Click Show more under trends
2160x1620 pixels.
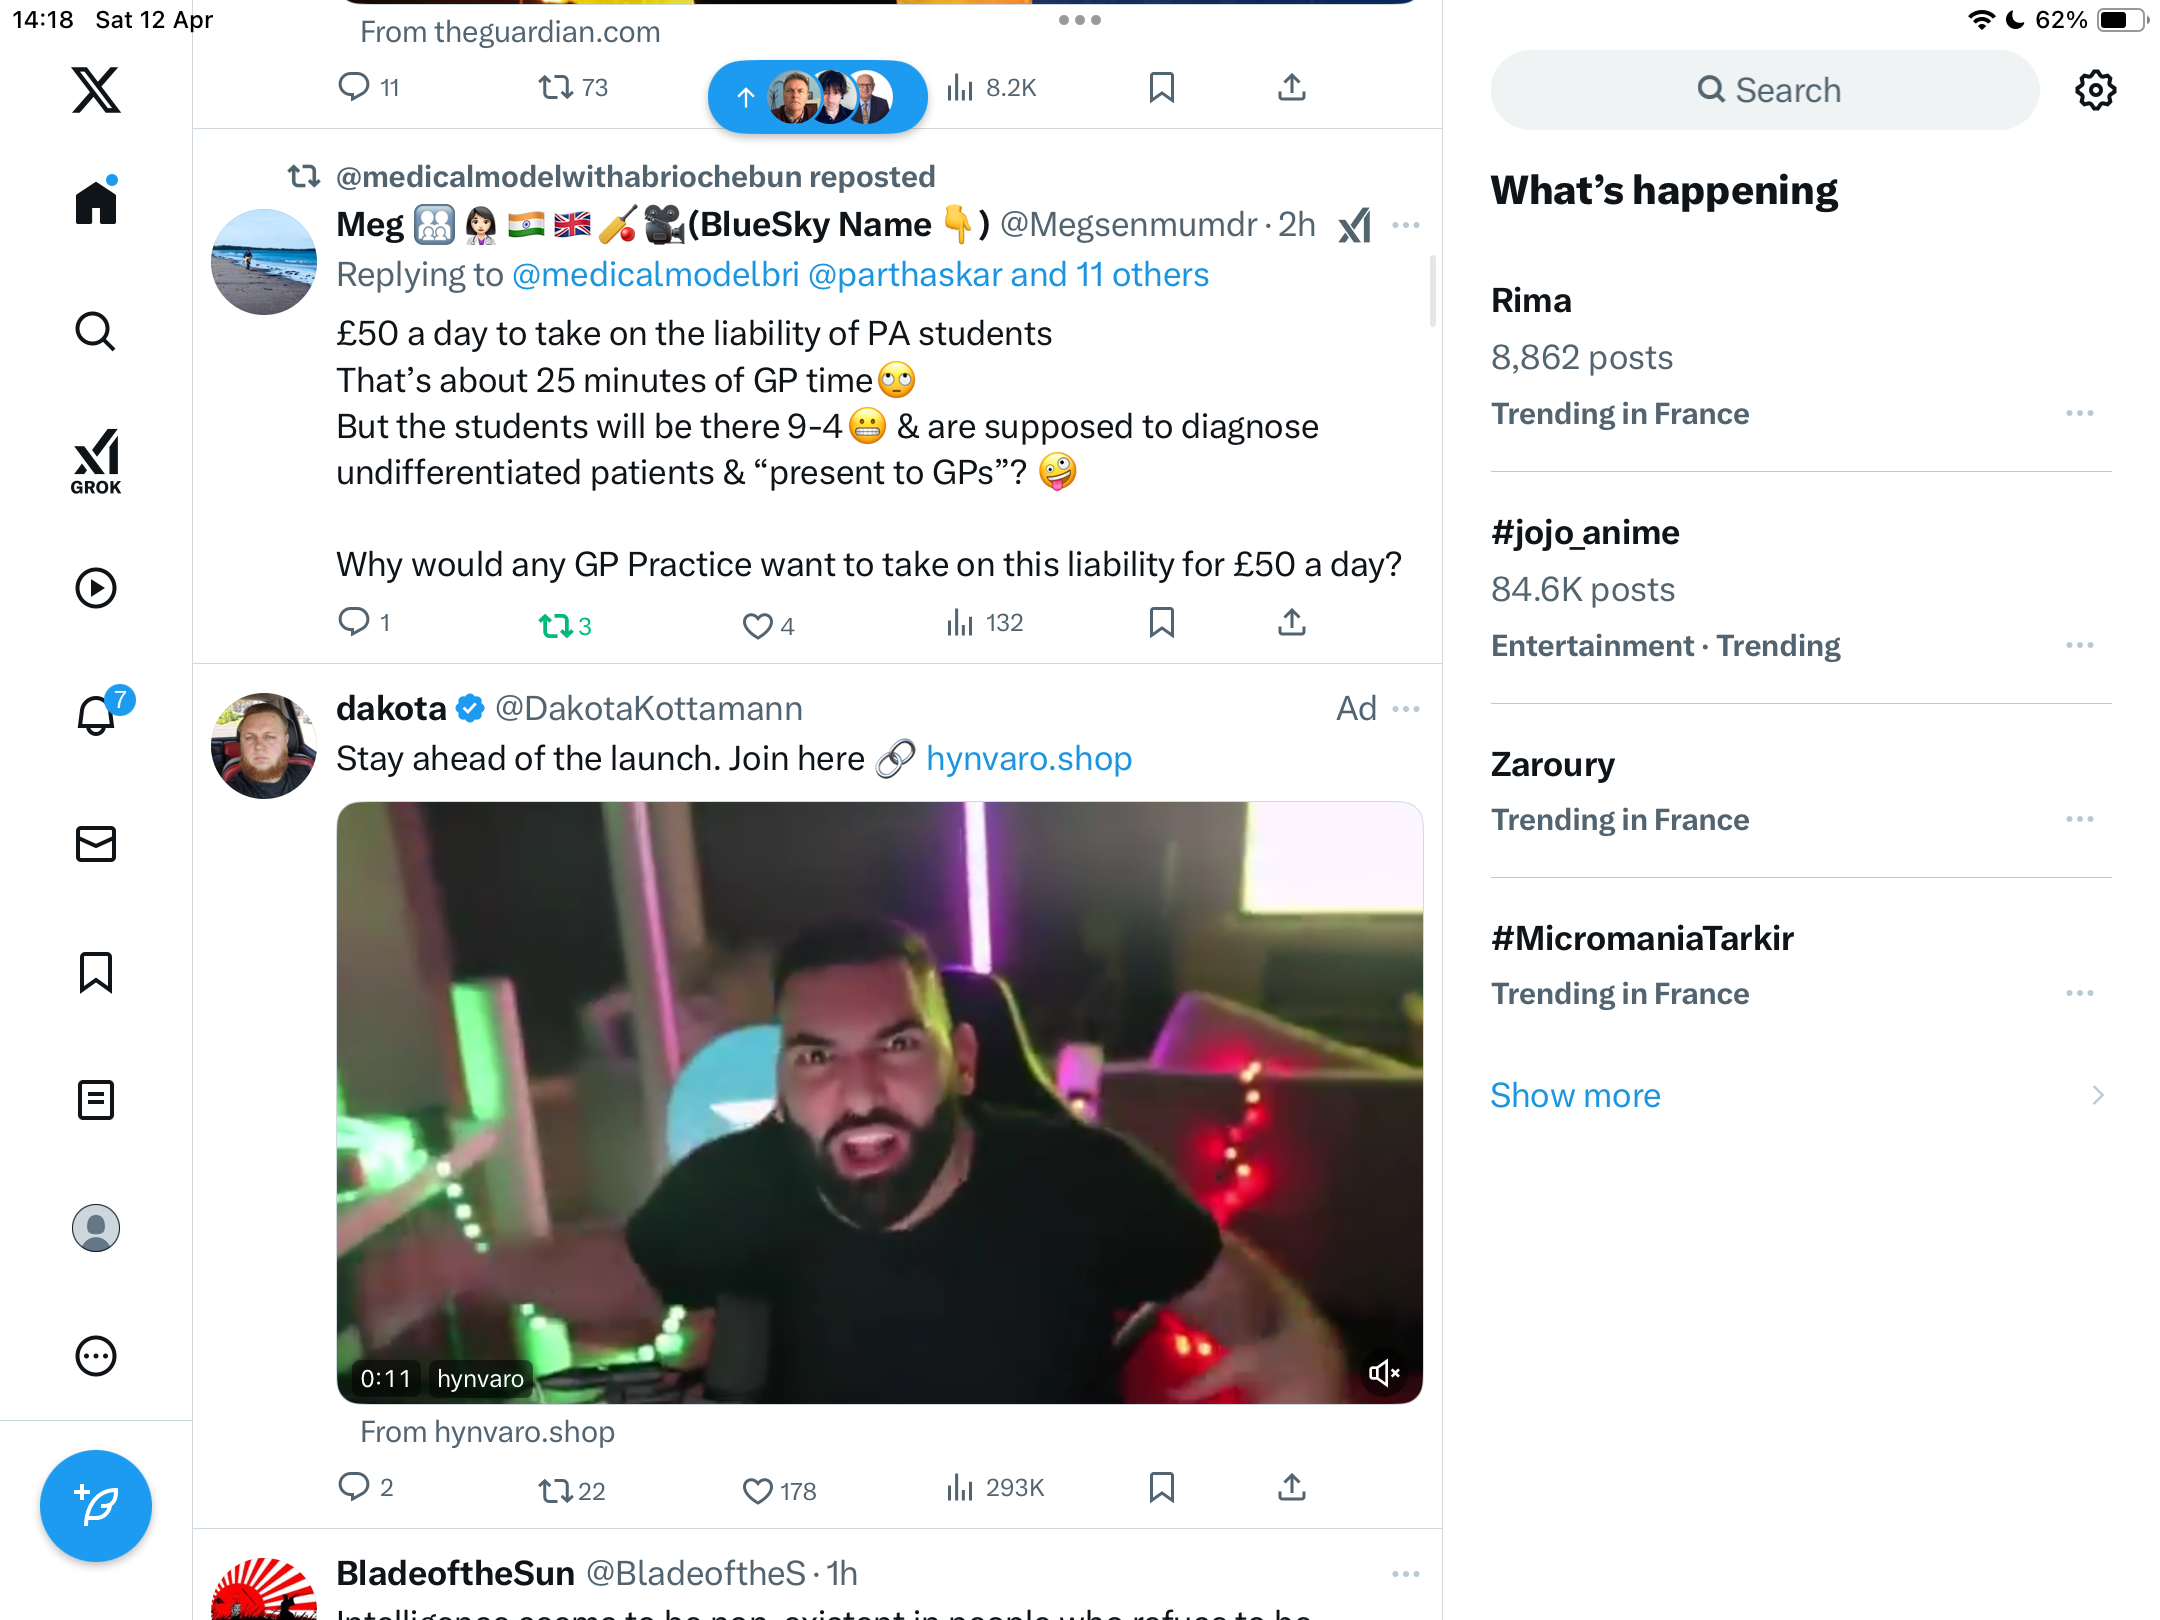tap(1575, 1096)
